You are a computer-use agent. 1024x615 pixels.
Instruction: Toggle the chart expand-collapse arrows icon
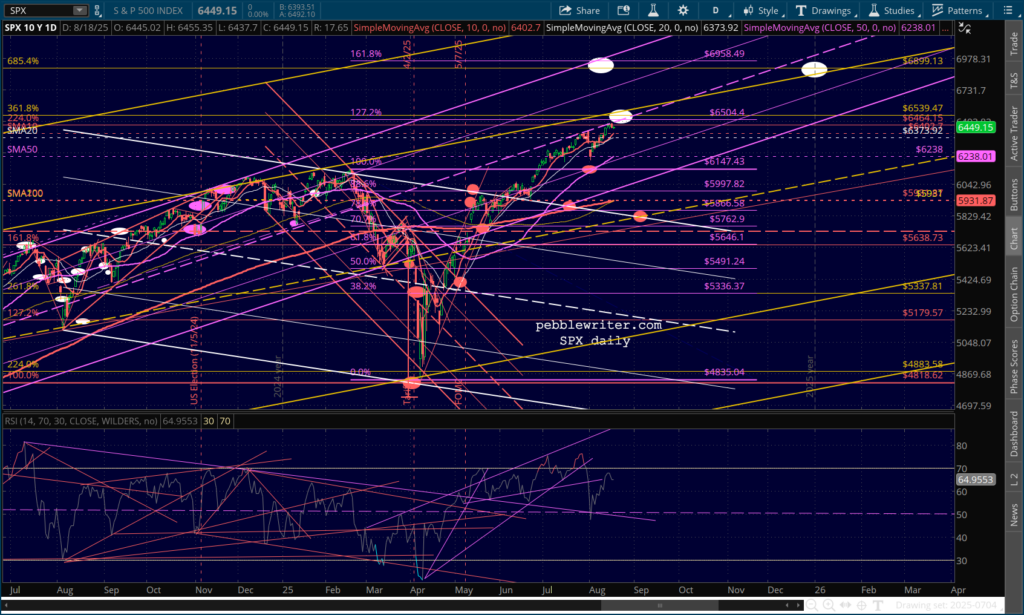click(x=965, y=28)
